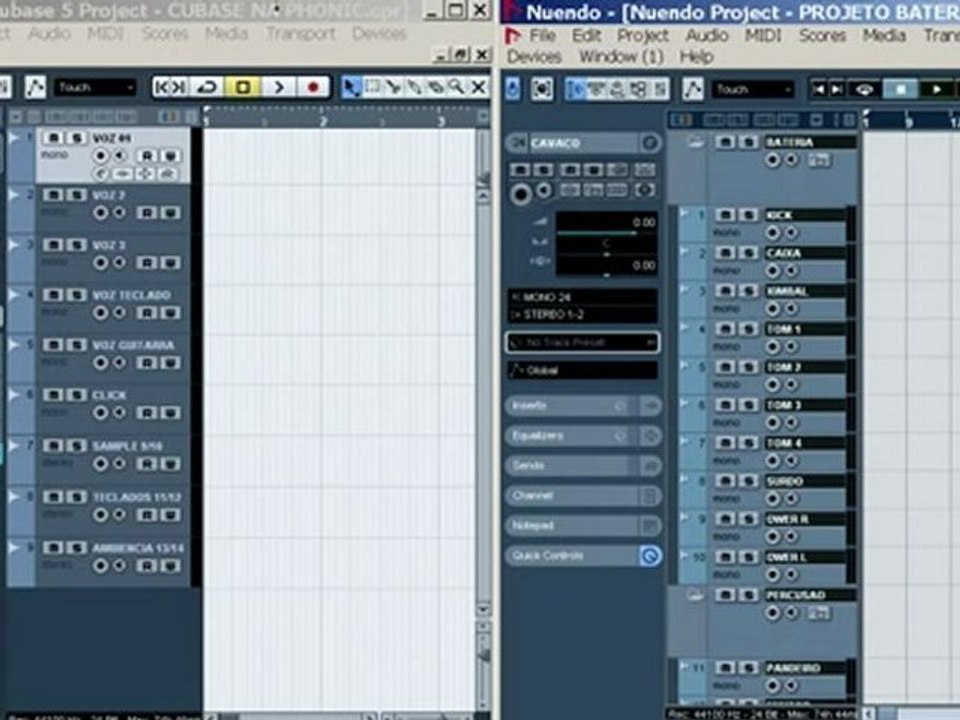Select the Mute X tool in Cubase toolbar

click(x=478, y=88)
